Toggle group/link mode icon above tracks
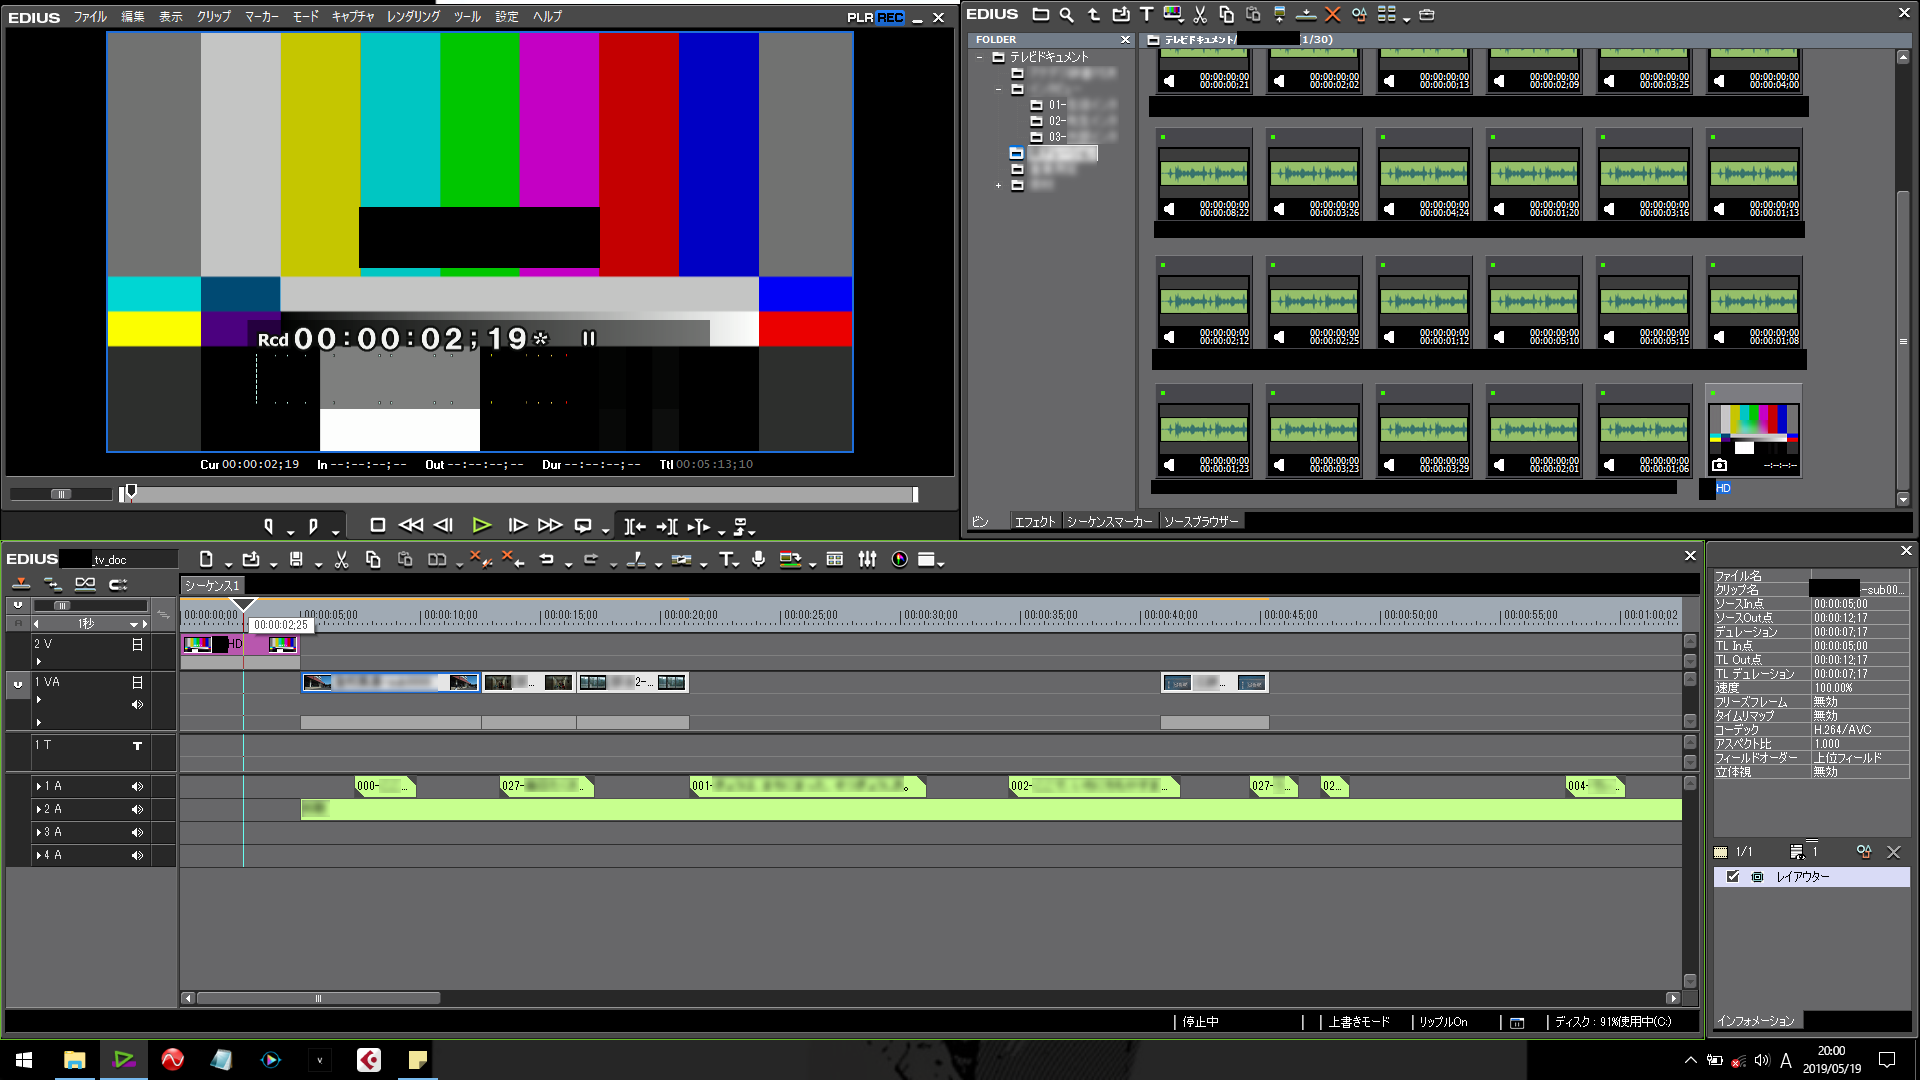 pos(85,584)
